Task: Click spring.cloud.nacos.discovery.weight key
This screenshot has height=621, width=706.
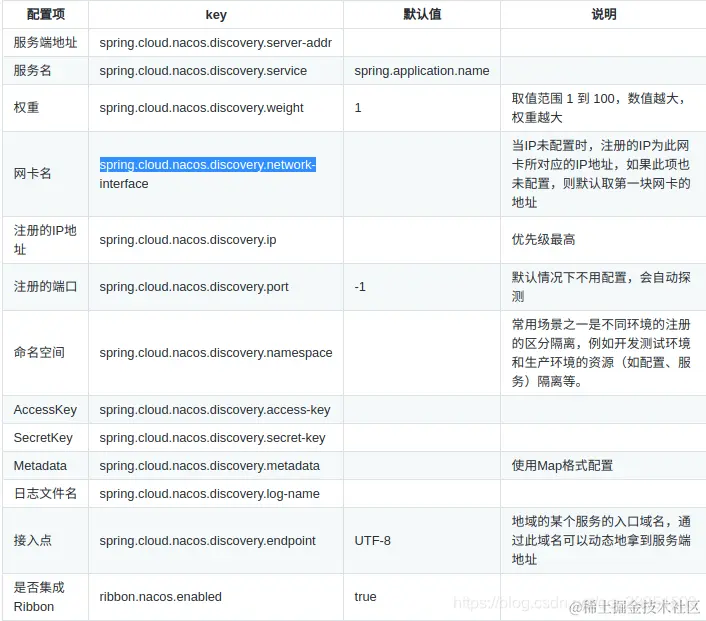Action: [x=201, y=108]
